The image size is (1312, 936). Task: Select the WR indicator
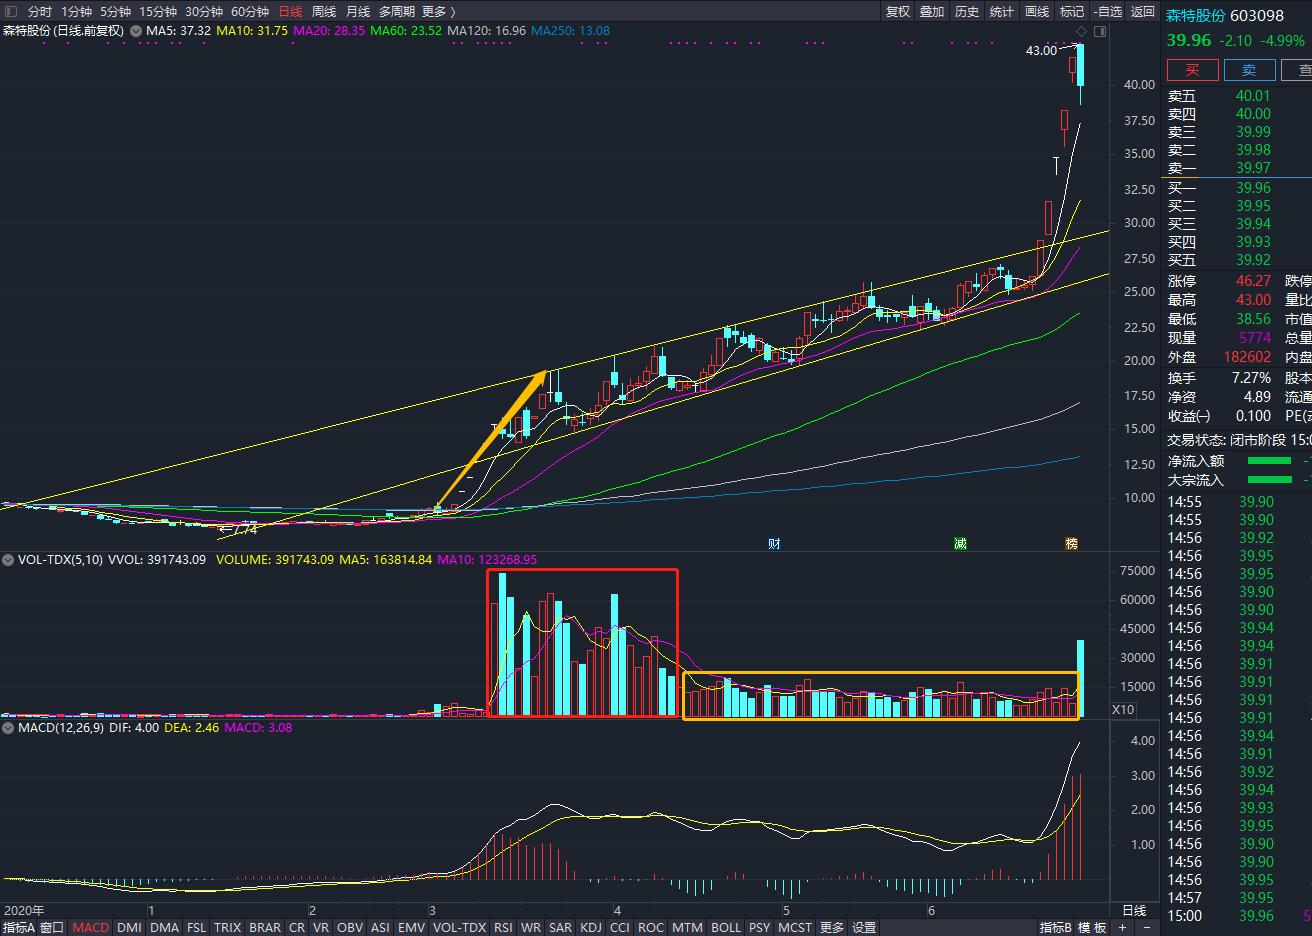(531, 927)
